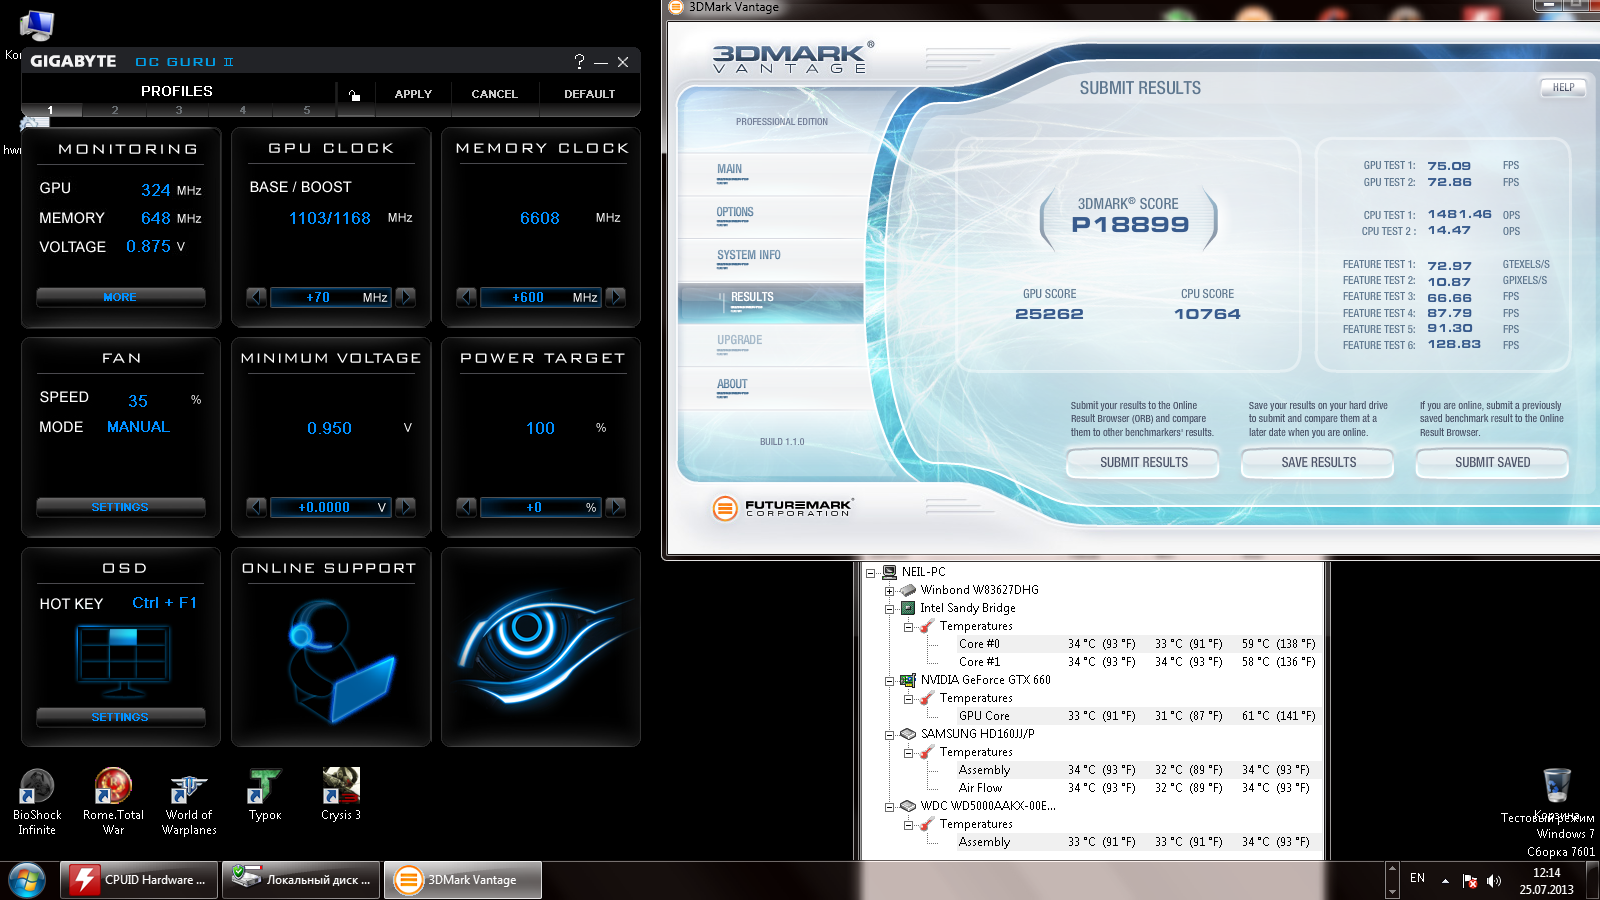1600x900 pixels.
Task: Collapse the NEIL-PC root node
Action: 870,573
